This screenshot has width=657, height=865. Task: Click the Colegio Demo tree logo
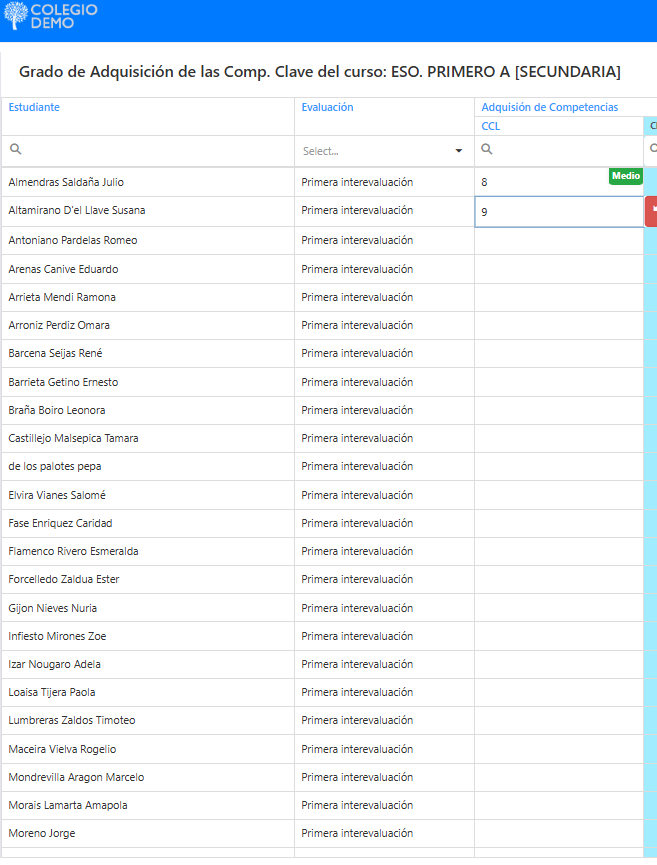coord(16,16)
